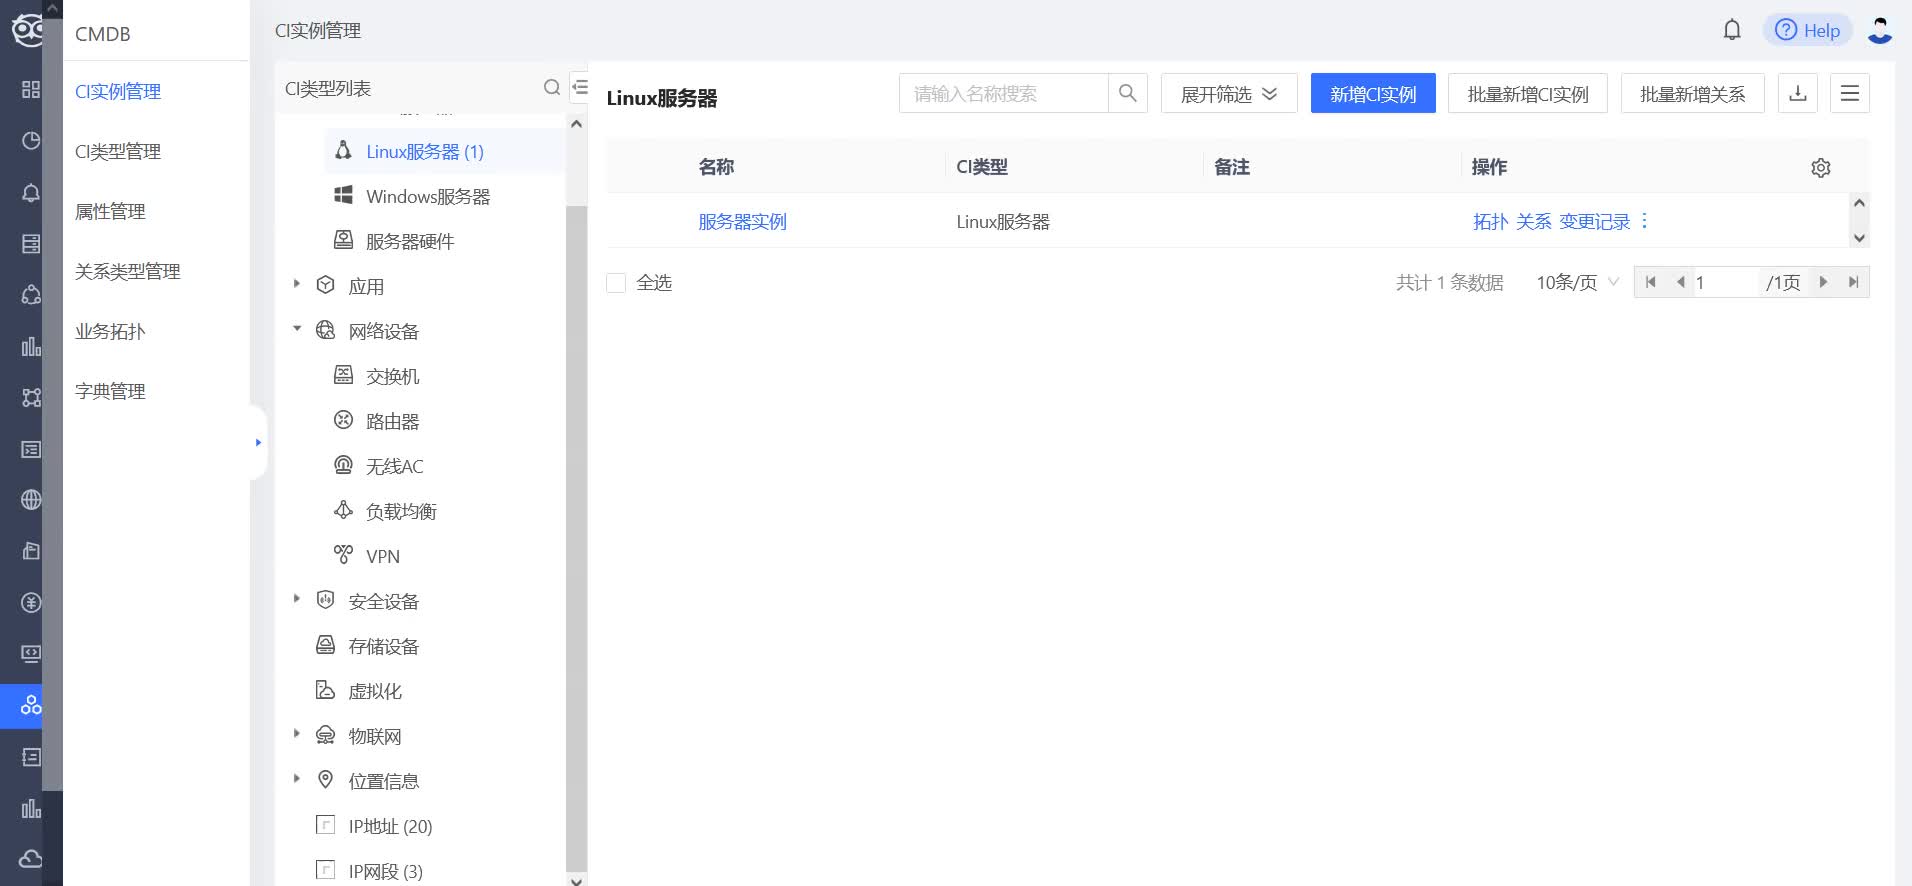Go to 业务拓扑 menu item
This screenshot has width=1912, height=886.
click(110, 332)
